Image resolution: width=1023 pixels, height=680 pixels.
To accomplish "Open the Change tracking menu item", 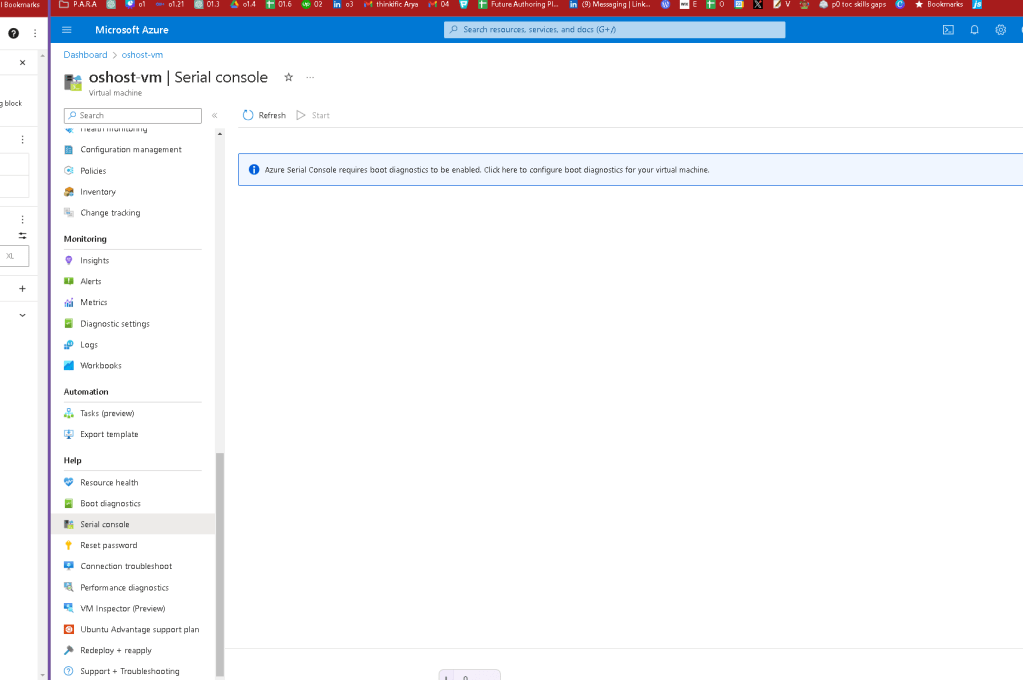I will click(x=110, y=213).
